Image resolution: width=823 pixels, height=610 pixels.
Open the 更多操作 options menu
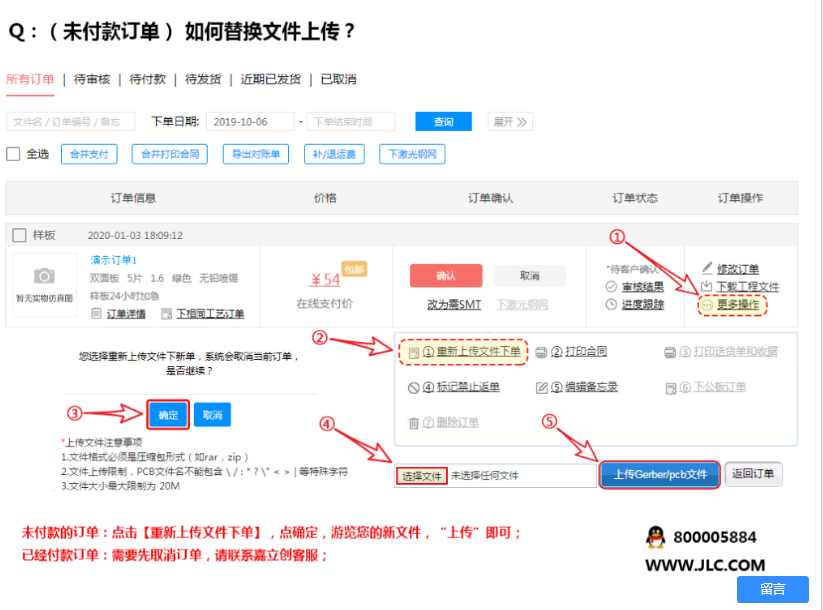[x=731, y=305]
